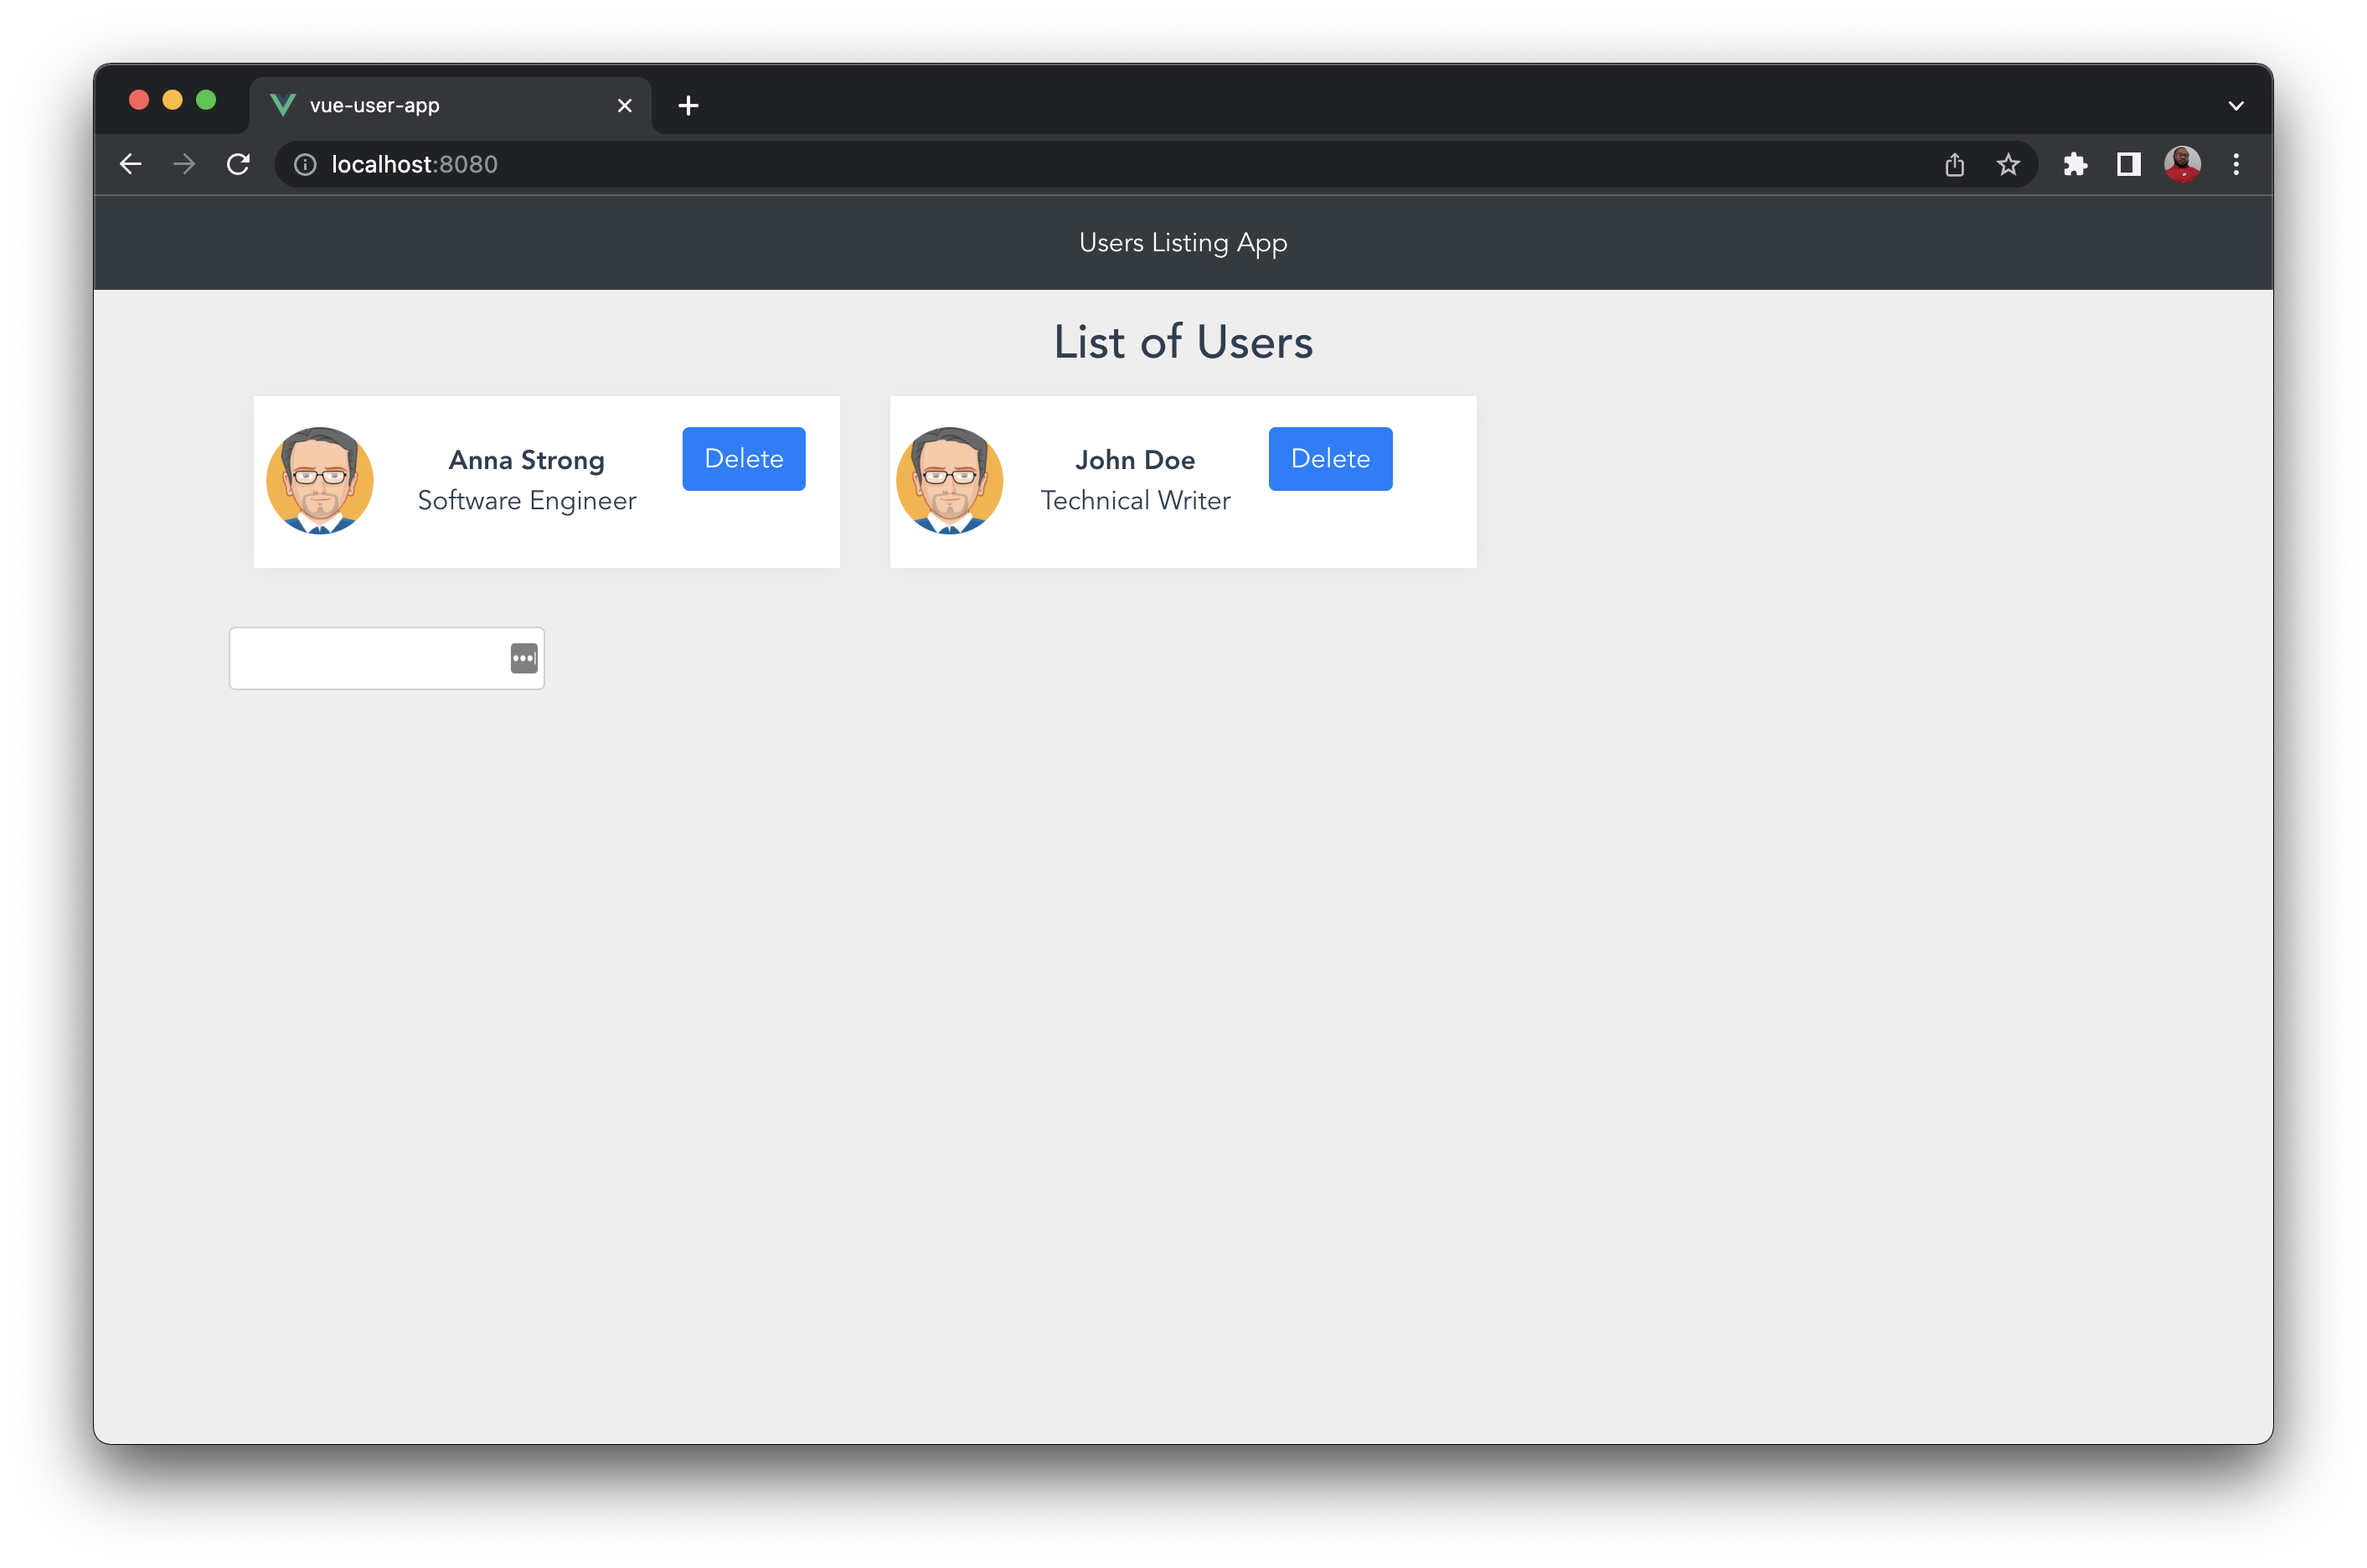Click the browser forward arrow
This screenshot has width=2367, height=1568.
[184, 164]
